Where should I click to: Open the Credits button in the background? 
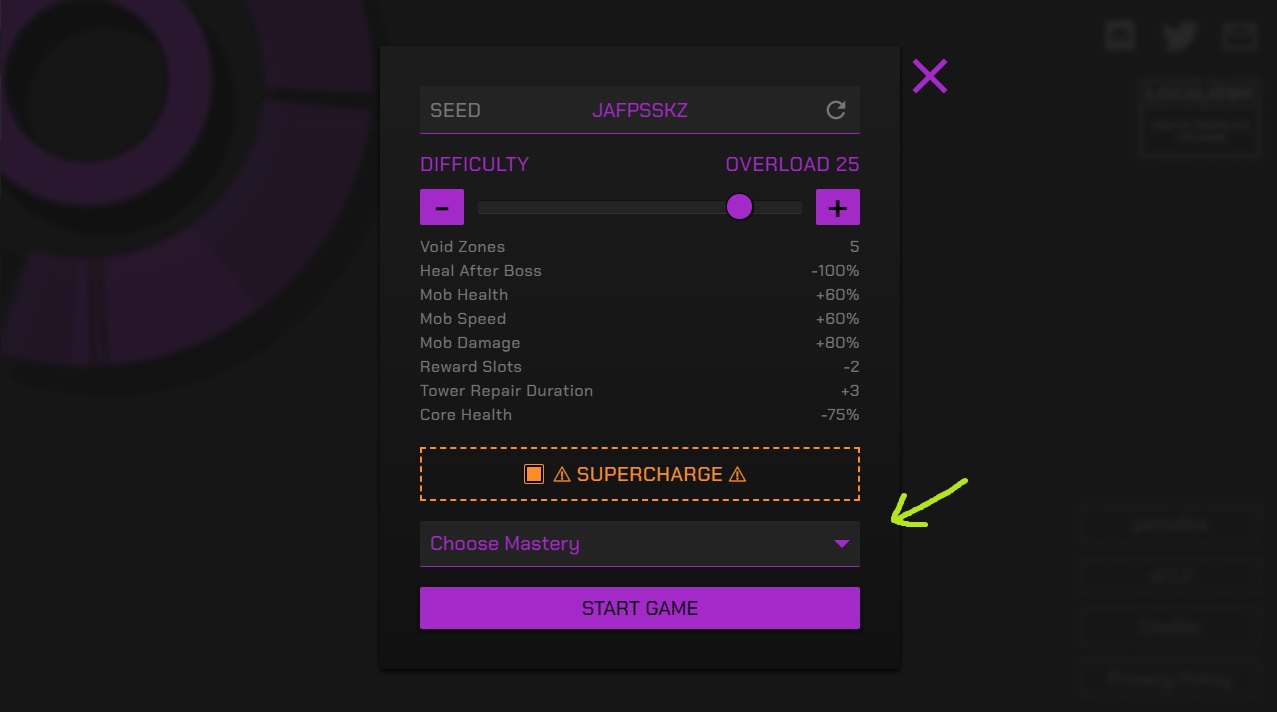point(1169,628)
